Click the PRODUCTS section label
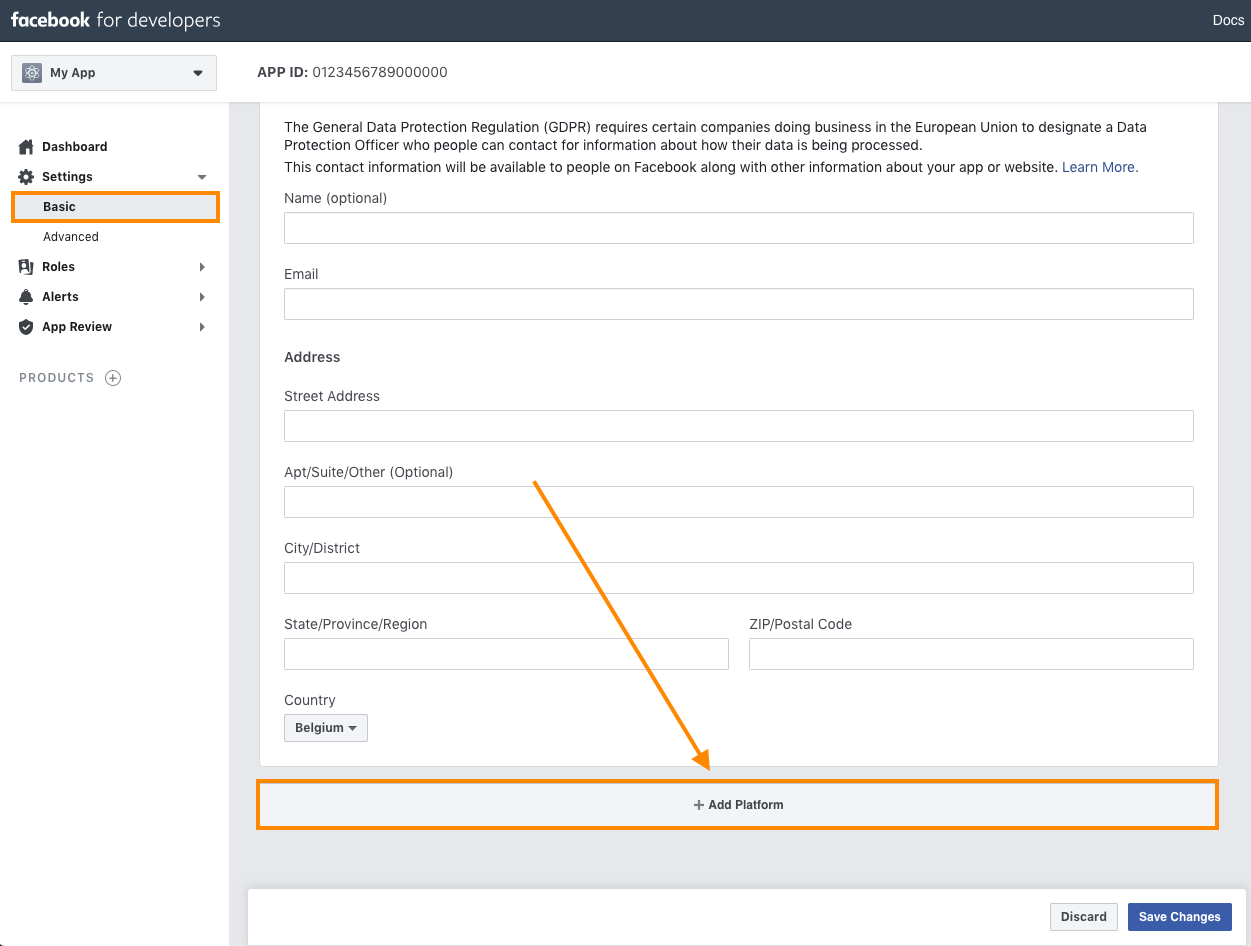Viewport: 1251px width, 946px height. pyautogui.click(x=57, y=378)
